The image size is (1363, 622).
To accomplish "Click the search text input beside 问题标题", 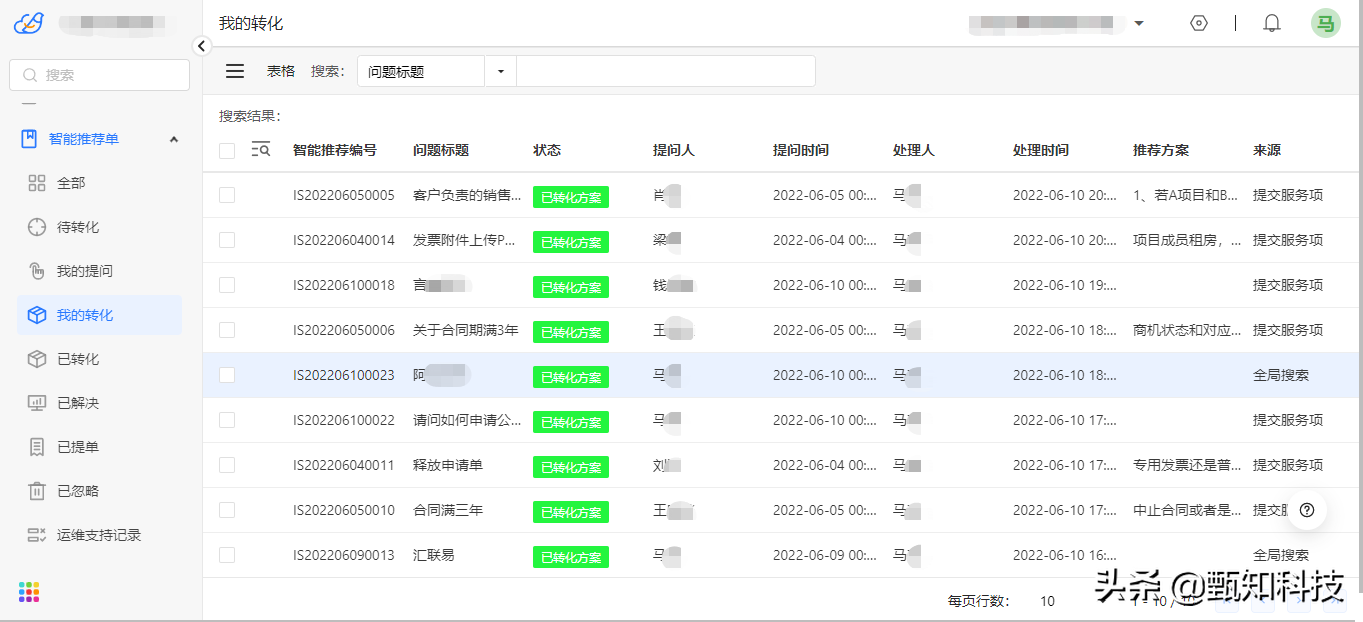I will pos(665,71).
